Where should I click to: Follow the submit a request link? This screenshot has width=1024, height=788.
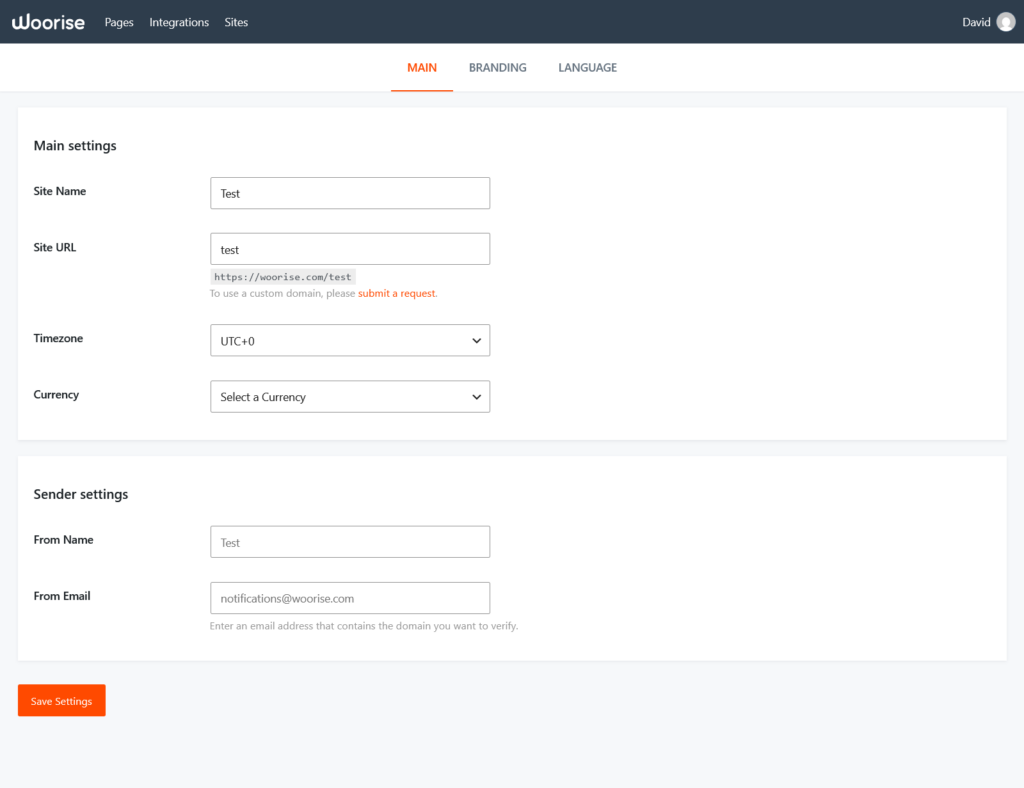click(396, 293)
